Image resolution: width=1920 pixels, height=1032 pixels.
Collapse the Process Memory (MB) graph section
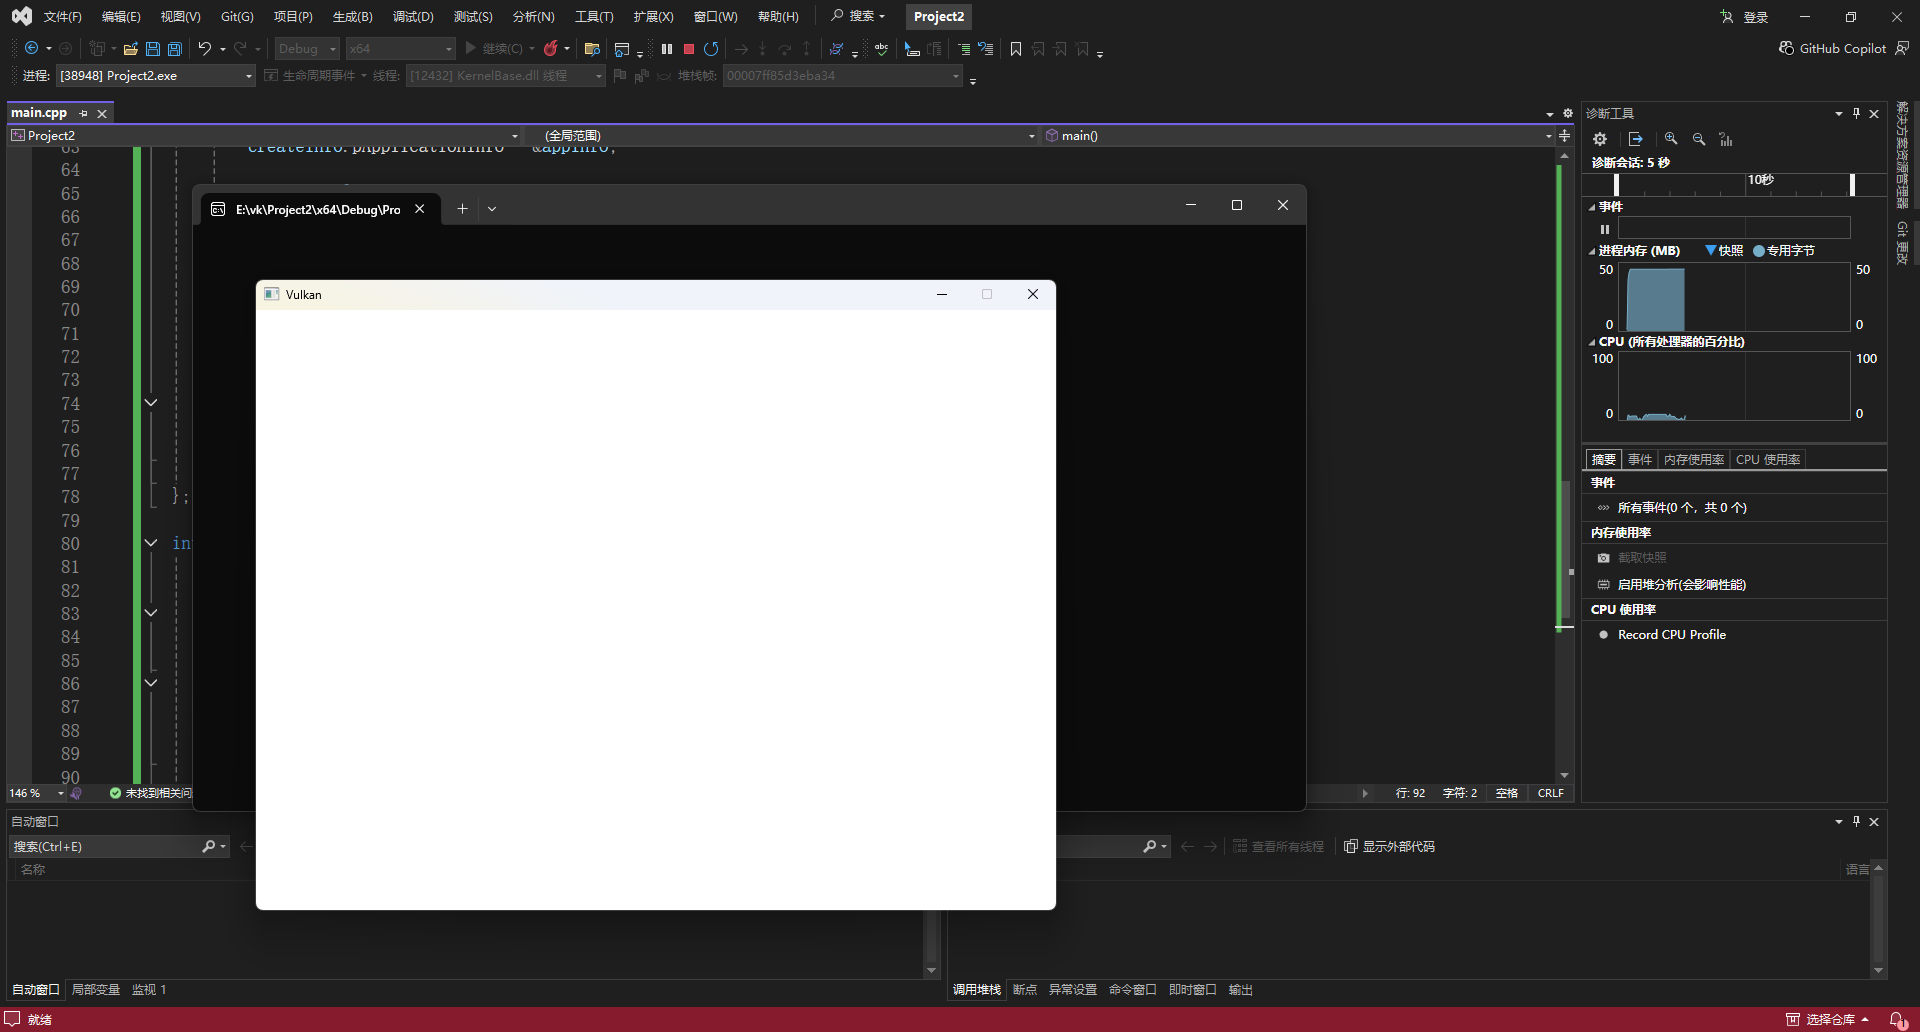pyautogui.click(x=1592, y=251)
